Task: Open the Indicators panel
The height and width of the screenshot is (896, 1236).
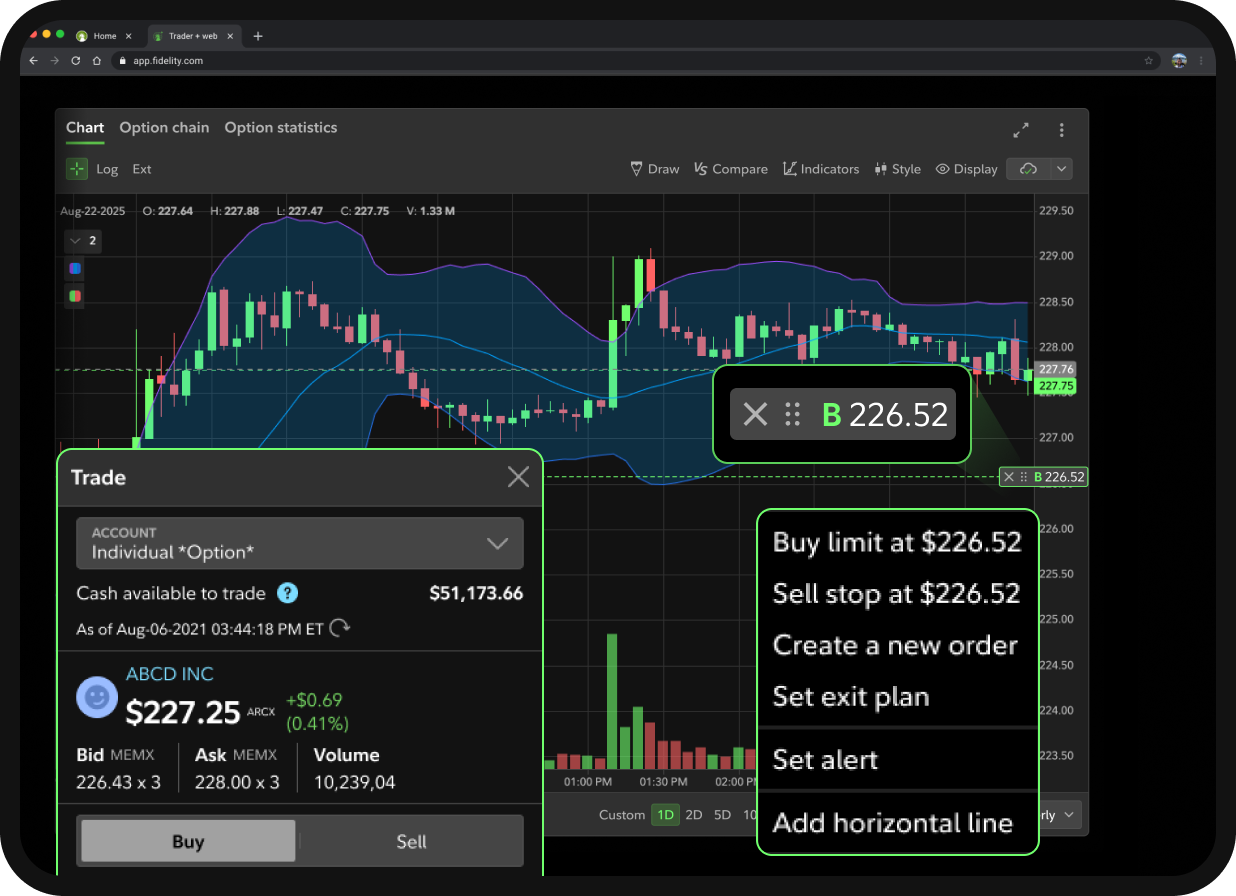Action: pyautogui.click(x=821, y=169)
